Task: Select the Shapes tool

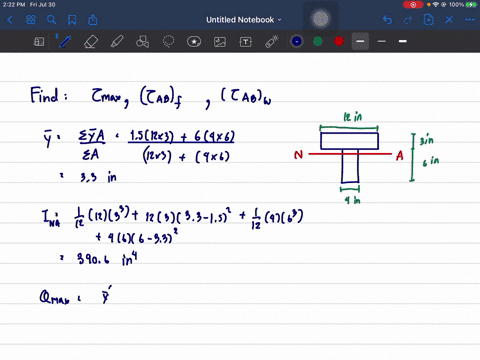Action: [142, 42]
